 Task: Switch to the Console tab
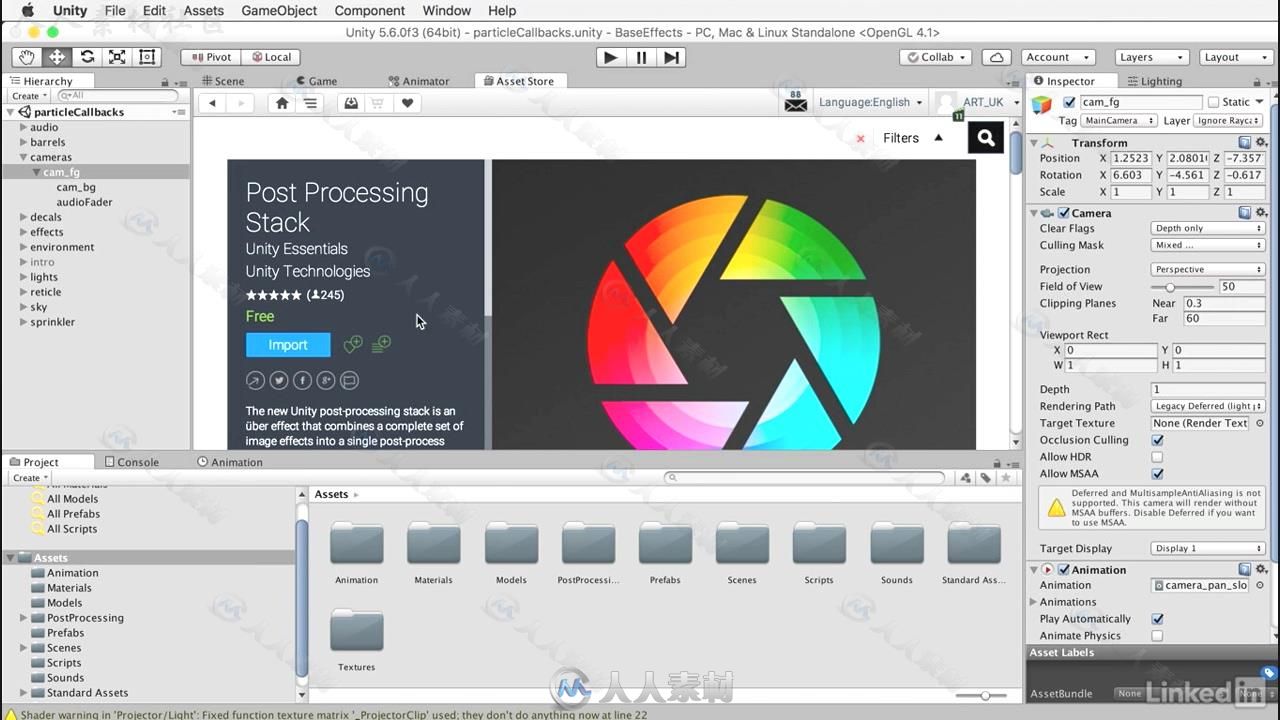pos(131,462)
